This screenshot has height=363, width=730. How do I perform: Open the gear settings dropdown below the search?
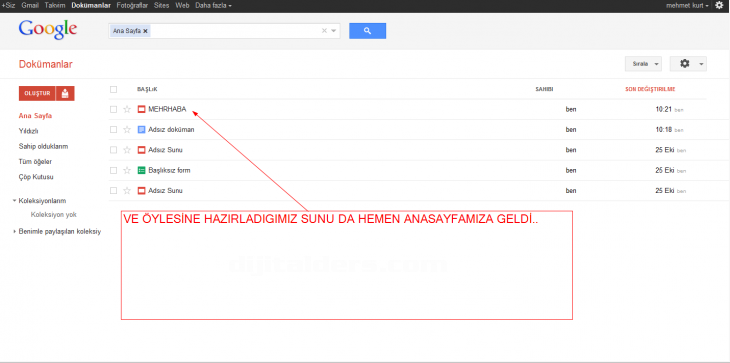click(688, 64)
